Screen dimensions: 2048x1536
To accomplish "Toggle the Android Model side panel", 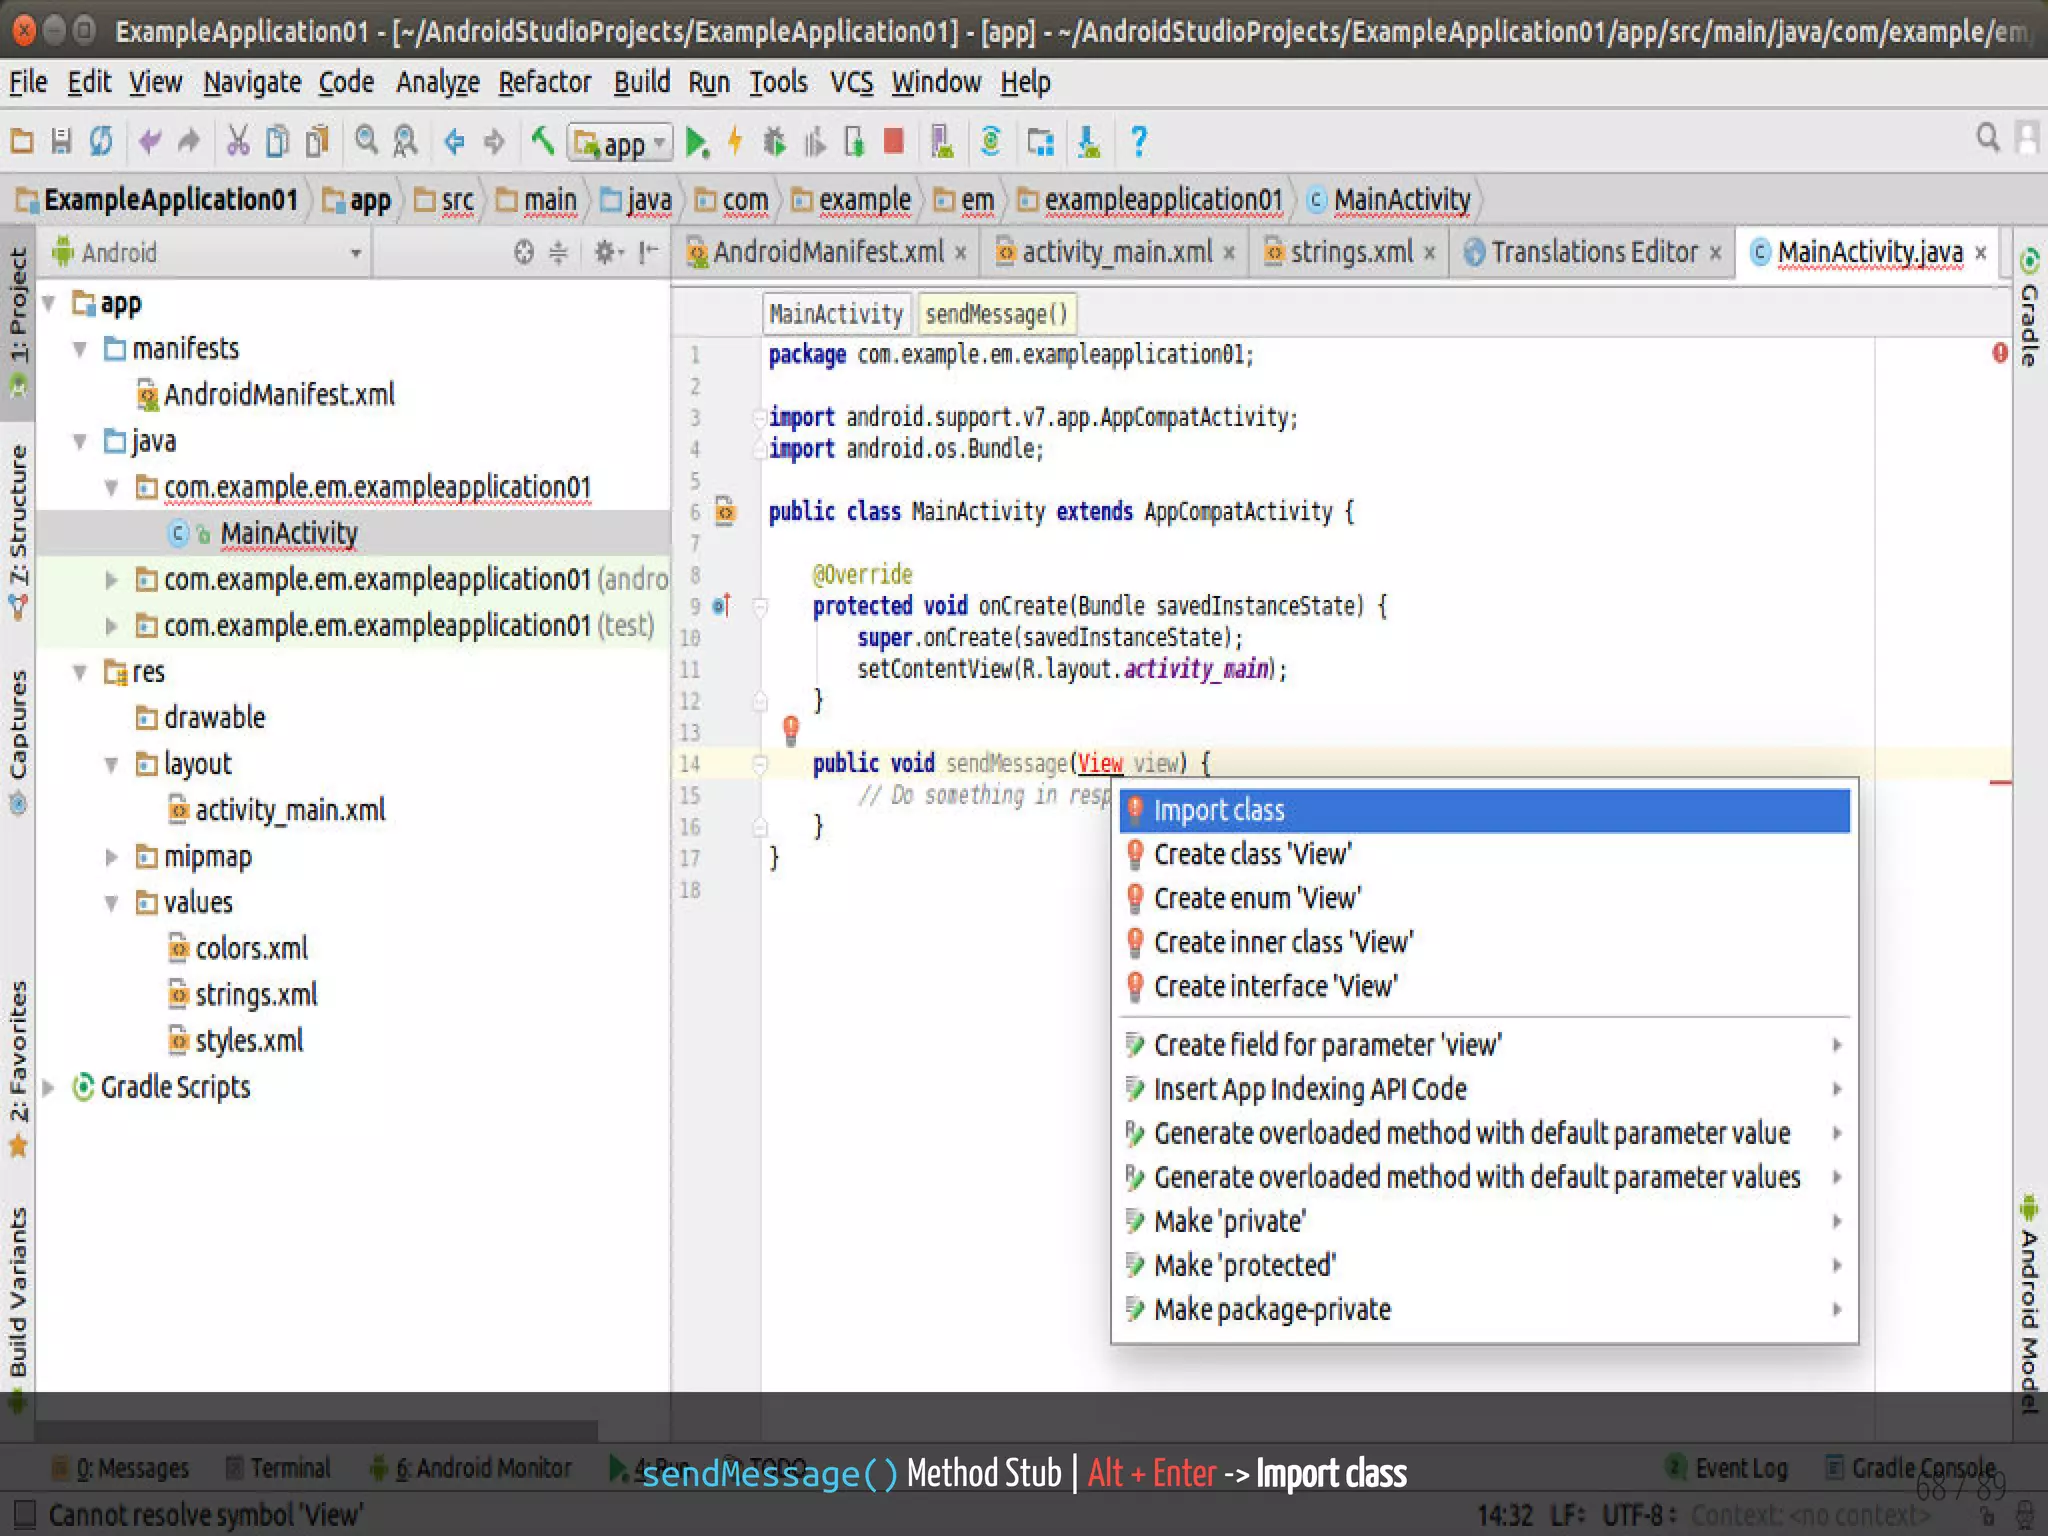I will tap(2029, 1302).
